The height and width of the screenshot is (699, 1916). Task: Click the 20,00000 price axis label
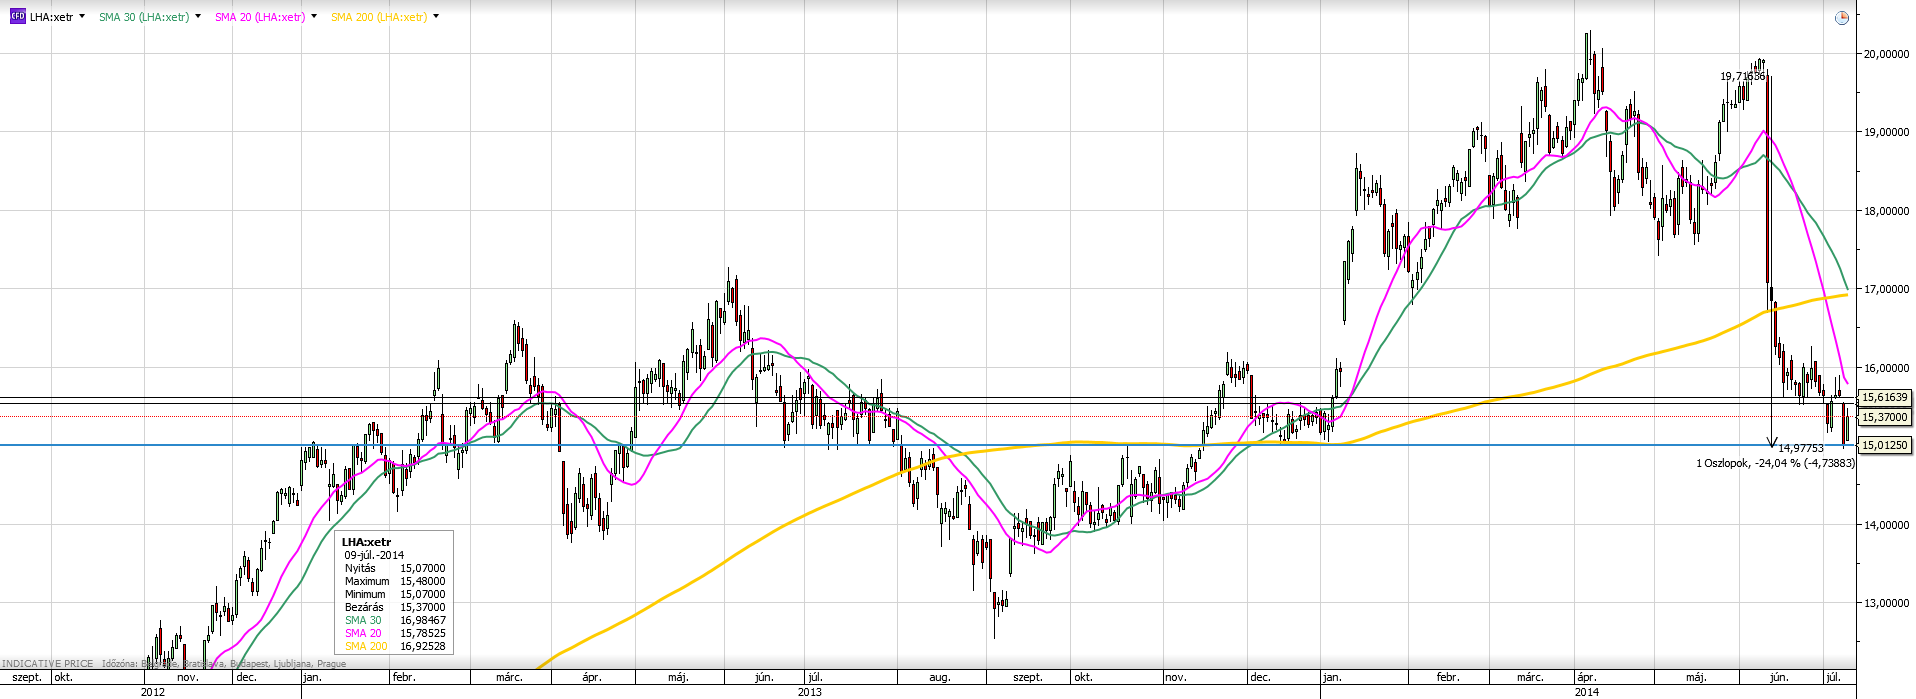(x=1885, y=54)
